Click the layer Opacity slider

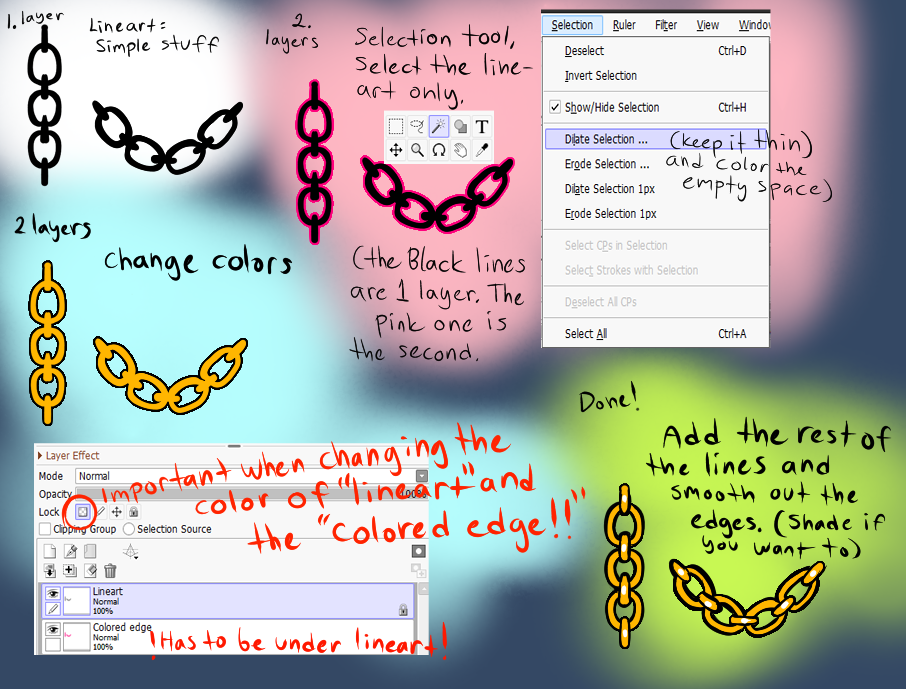click(x=252, y=494)
